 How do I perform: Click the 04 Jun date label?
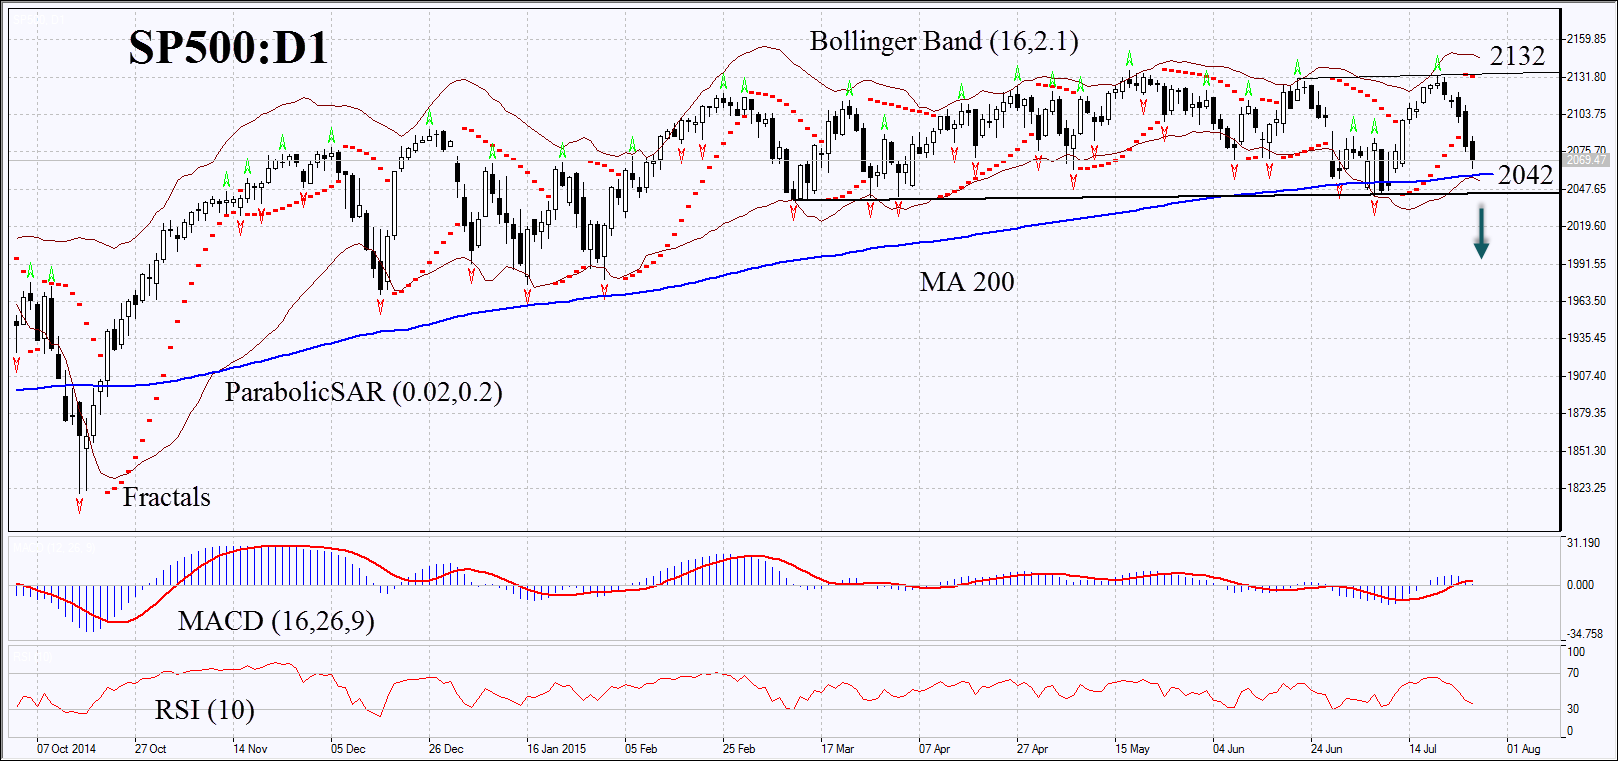tap(1229, 749)
